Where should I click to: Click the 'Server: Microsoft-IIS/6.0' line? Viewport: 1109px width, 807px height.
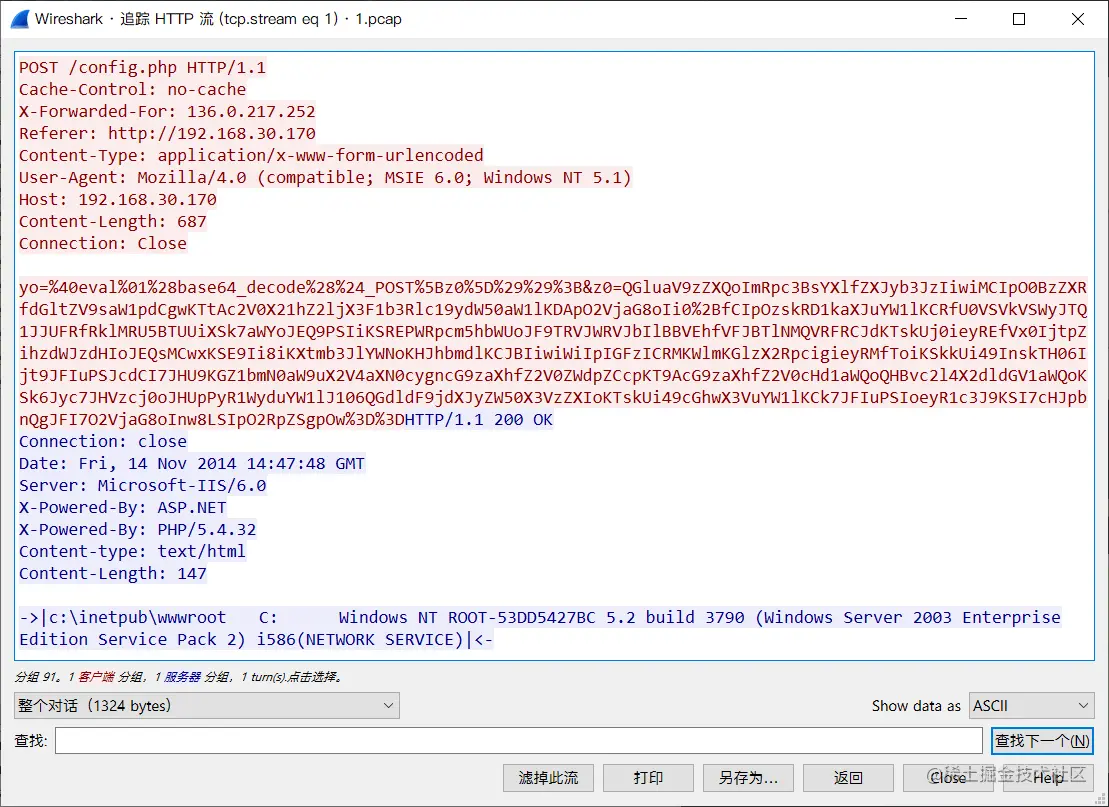coord(142,485)
